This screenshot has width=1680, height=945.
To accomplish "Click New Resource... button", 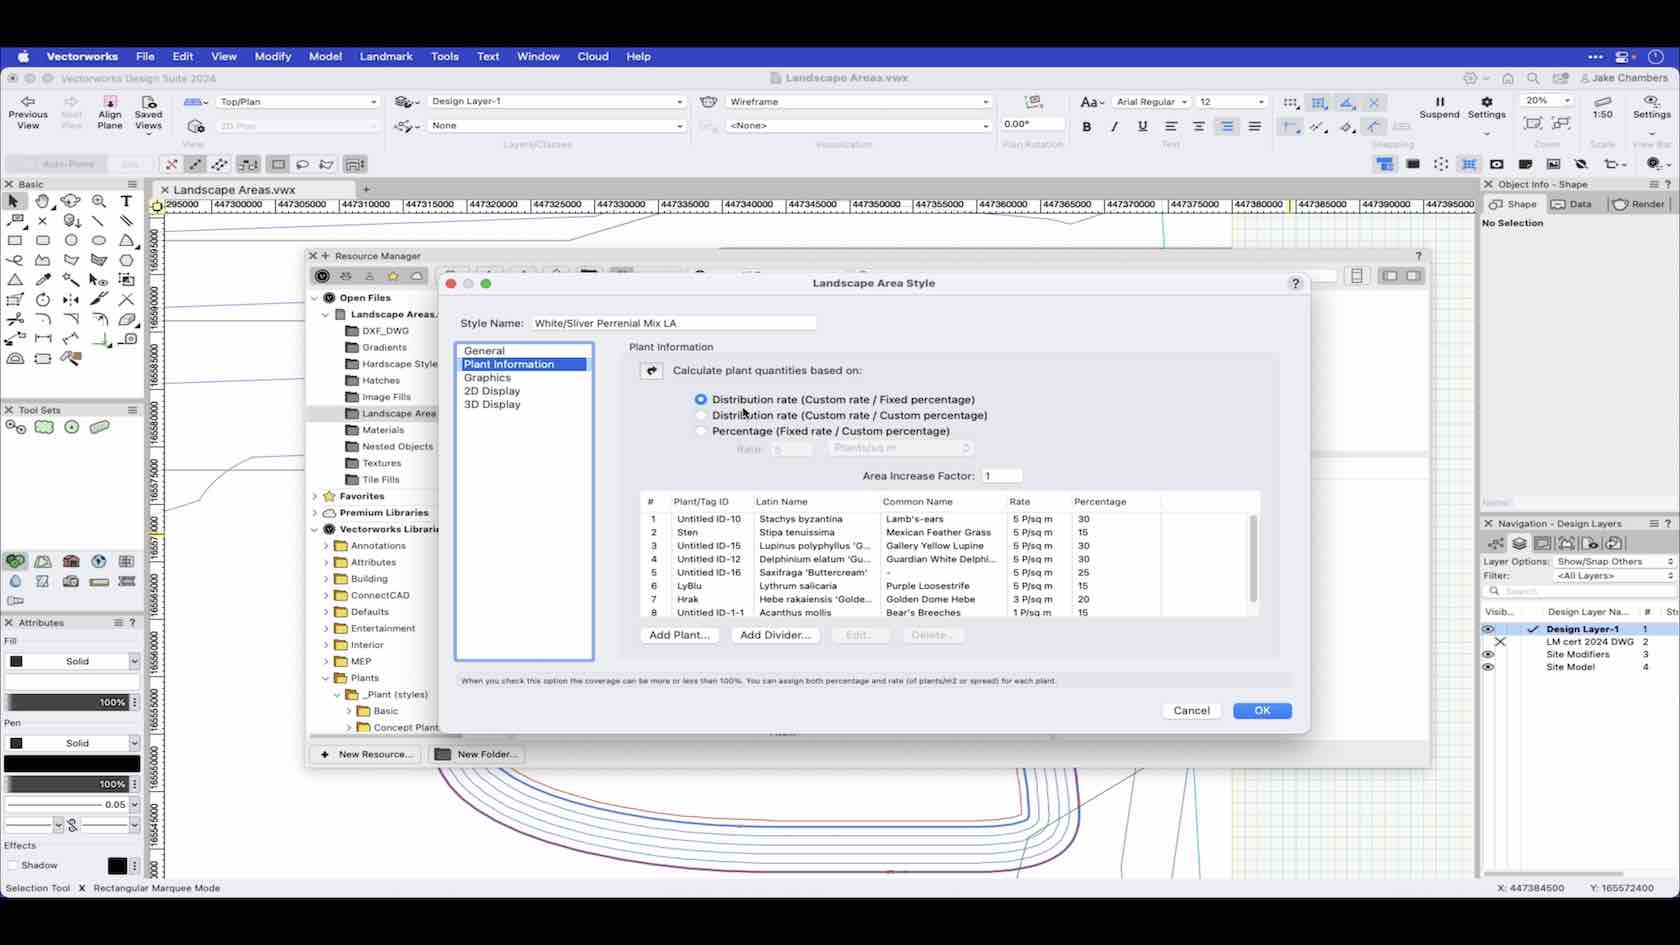I will pyautogui.click(x=367, y=754).
